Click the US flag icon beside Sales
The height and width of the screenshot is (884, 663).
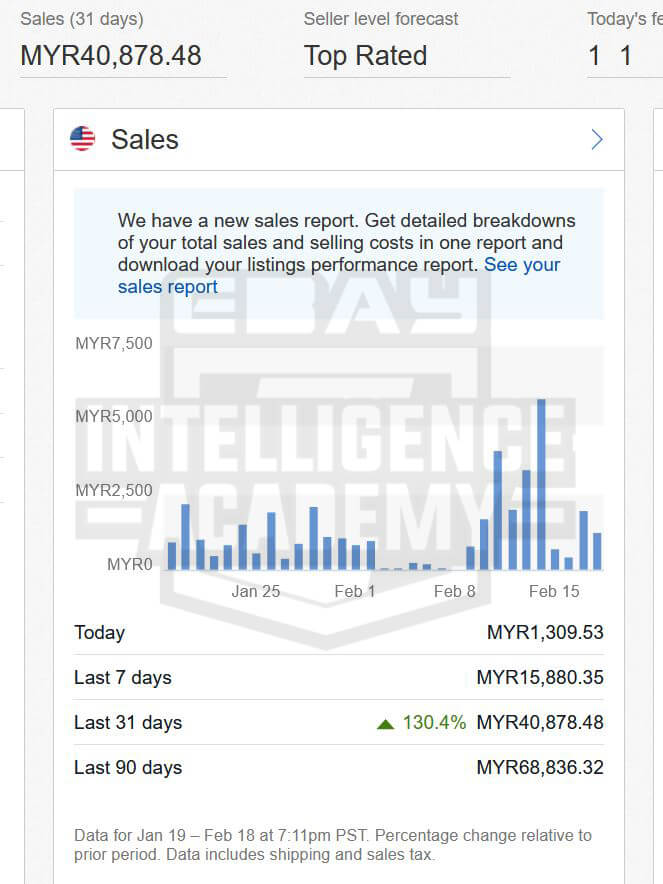tap(82, 139)
